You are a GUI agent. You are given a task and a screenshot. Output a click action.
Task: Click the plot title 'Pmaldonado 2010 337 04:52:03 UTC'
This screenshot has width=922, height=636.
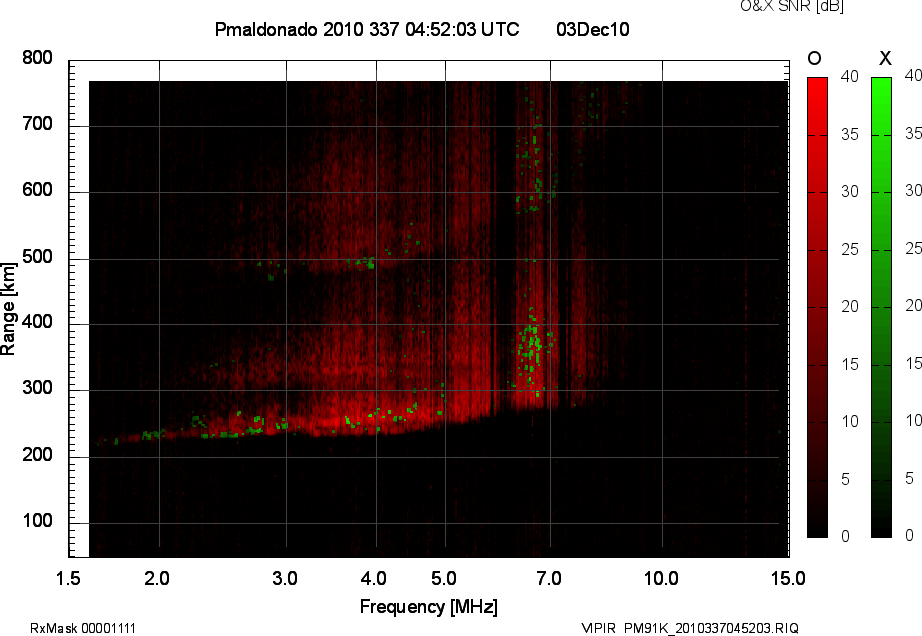click(x=367, y=29)
